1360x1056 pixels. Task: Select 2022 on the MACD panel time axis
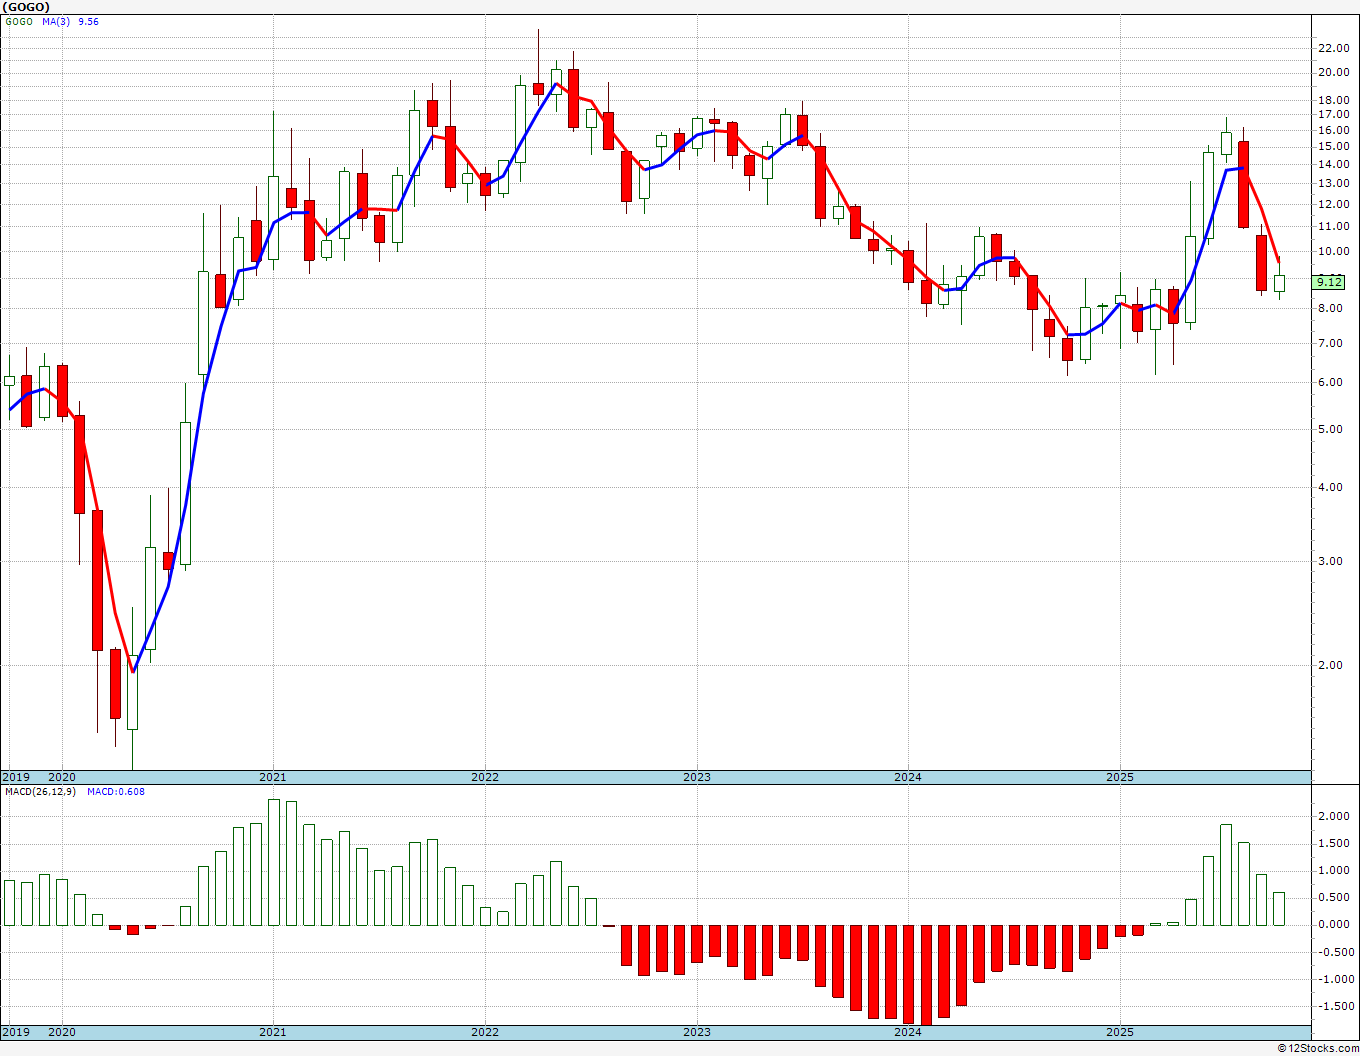click(485, 1032)
